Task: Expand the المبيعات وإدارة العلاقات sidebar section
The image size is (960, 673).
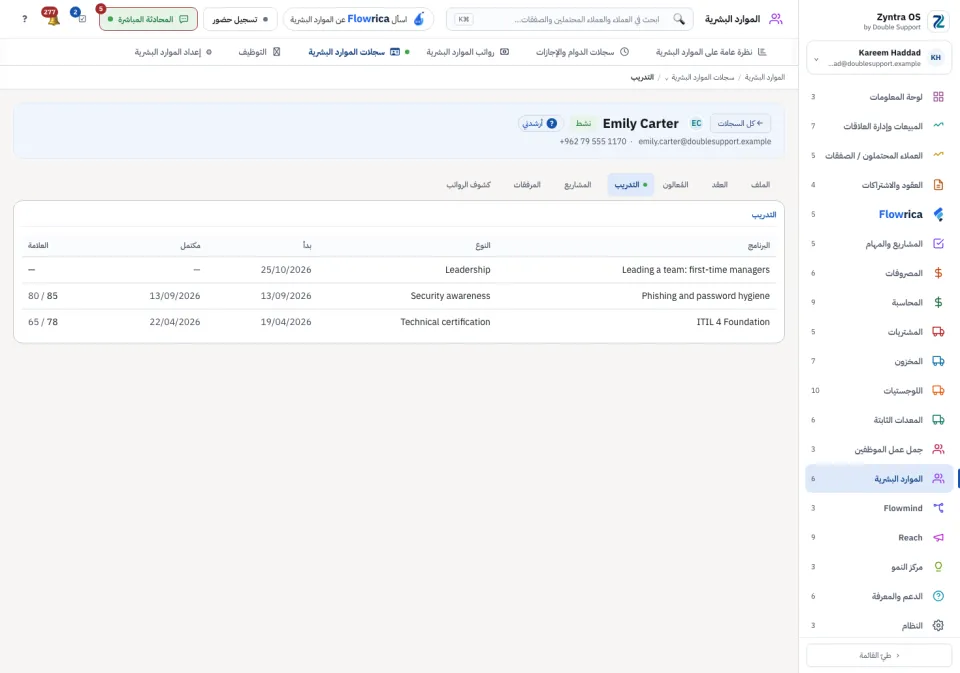Action: [x=879, y=126]
